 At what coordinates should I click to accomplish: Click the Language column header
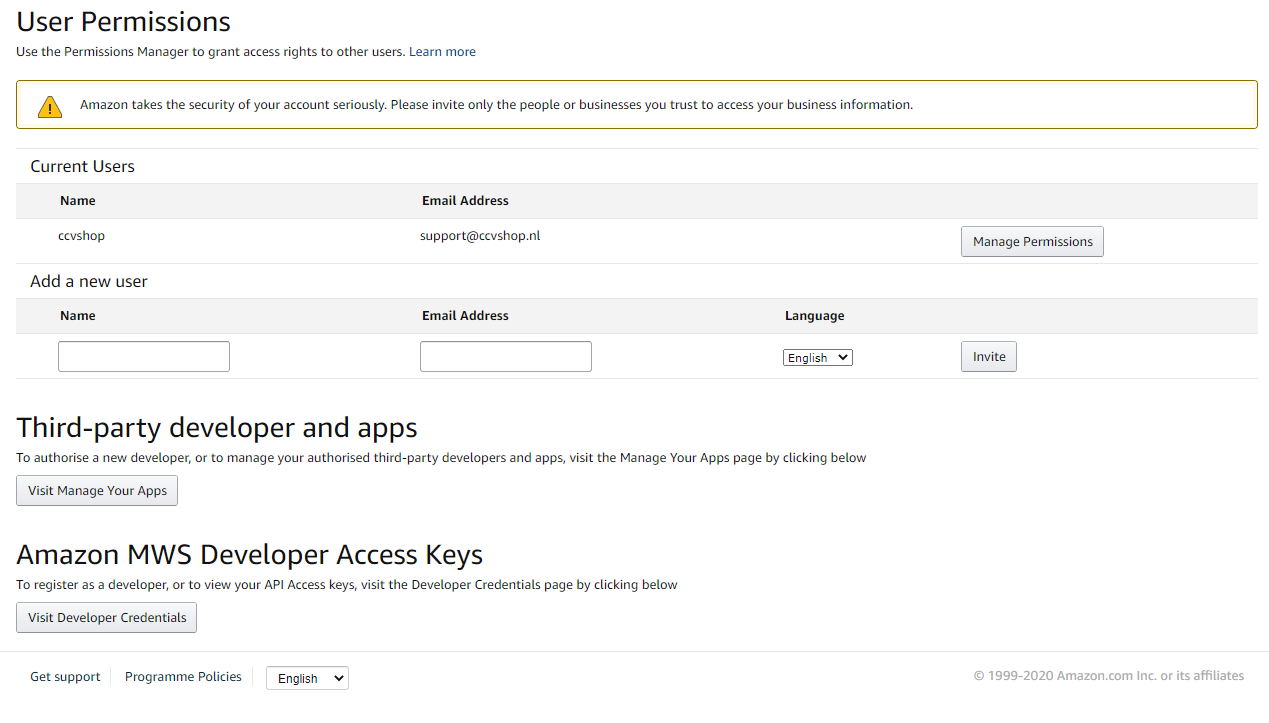814,316
